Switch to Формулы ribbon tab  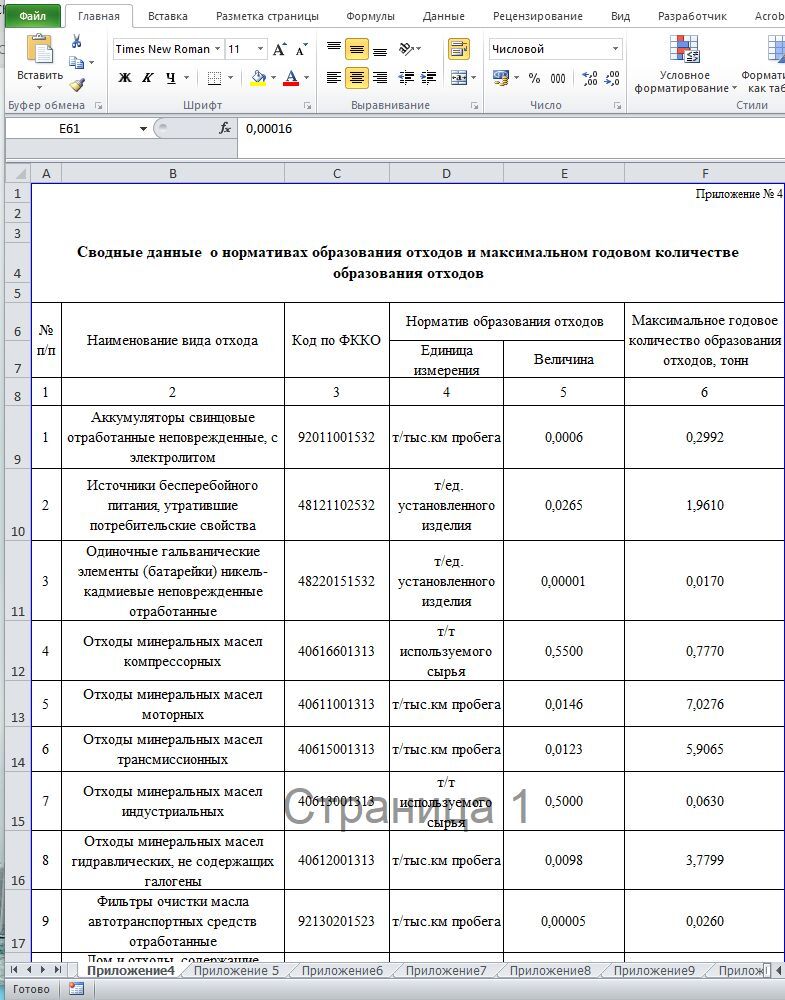pos(370,17)
